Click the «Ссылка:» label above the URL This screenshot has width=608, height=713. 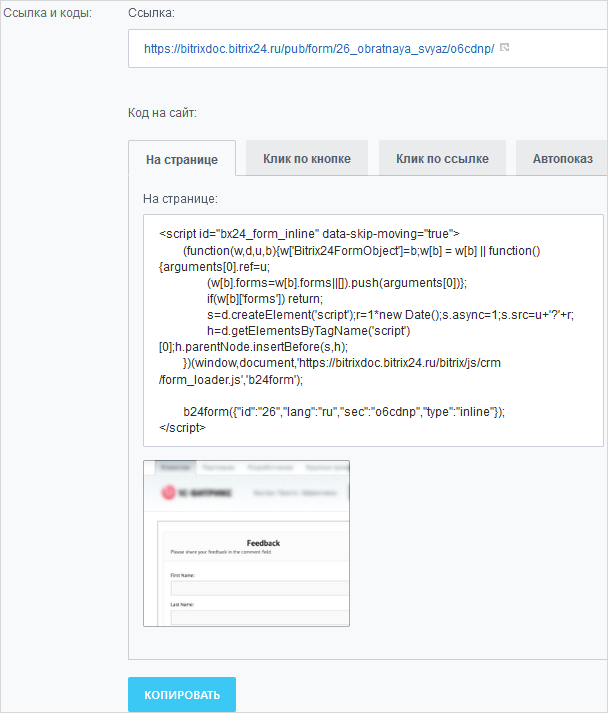[151, 13]
